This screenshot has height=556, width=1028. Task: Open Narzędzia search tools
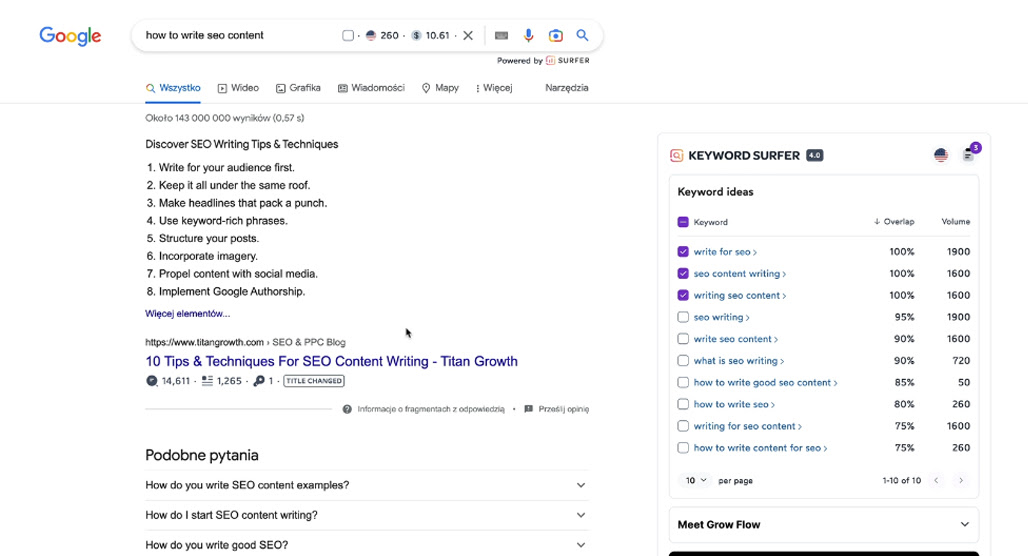coord(566,88)
